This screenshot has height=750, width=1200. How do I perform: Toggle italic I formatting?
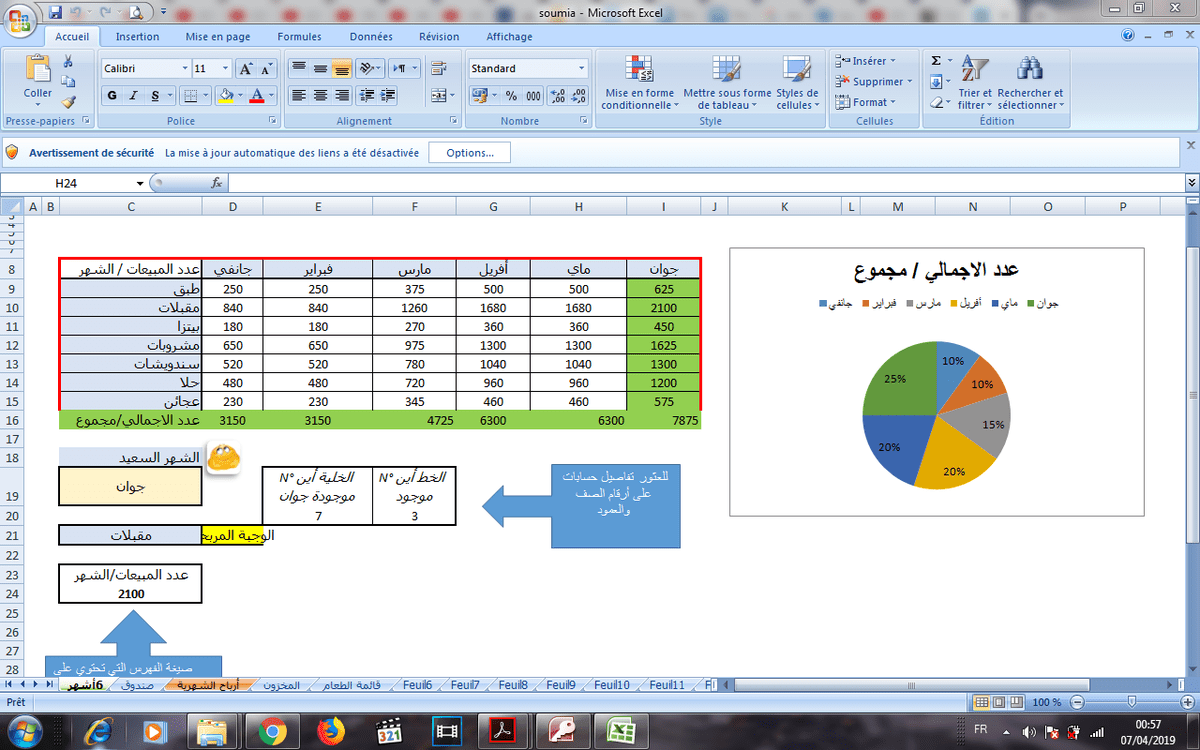(x=134, y=96)
